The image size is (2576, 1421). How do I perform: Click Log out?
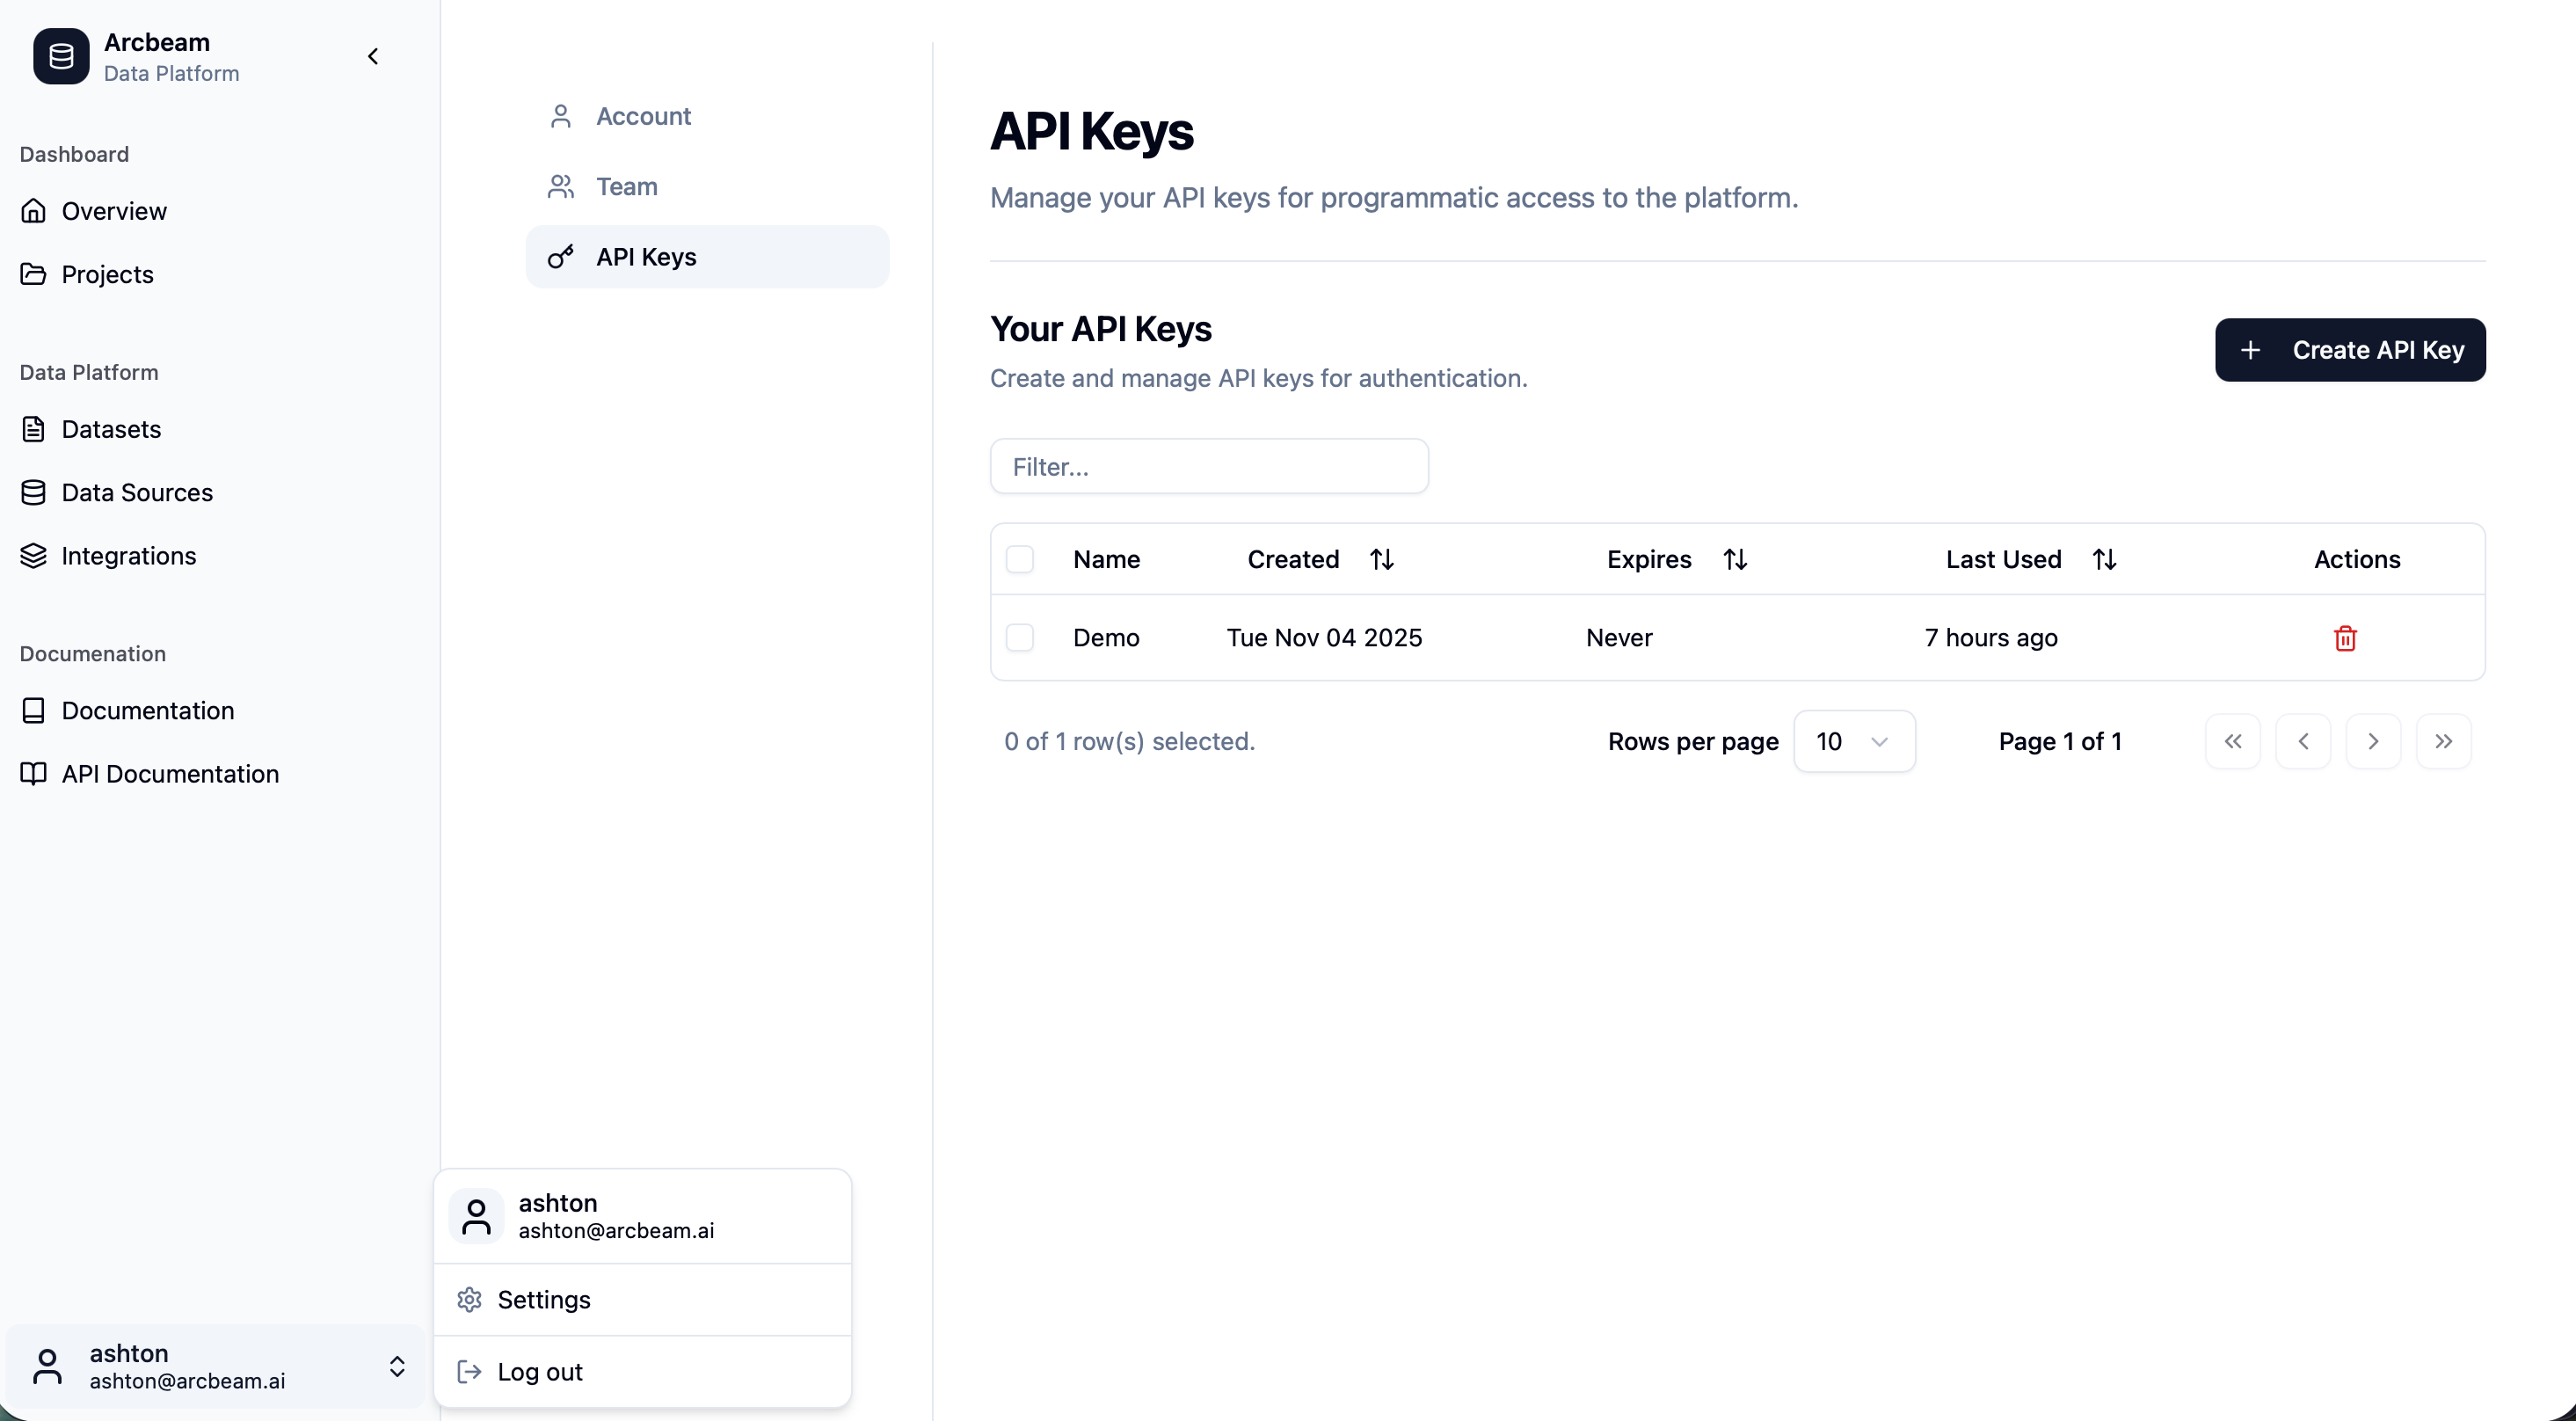click(540, 1371)
